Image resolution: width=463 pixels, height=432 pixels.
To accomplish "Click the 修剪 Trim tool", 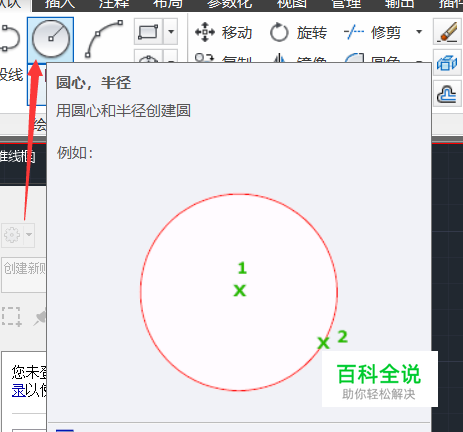I will point(372,32).
